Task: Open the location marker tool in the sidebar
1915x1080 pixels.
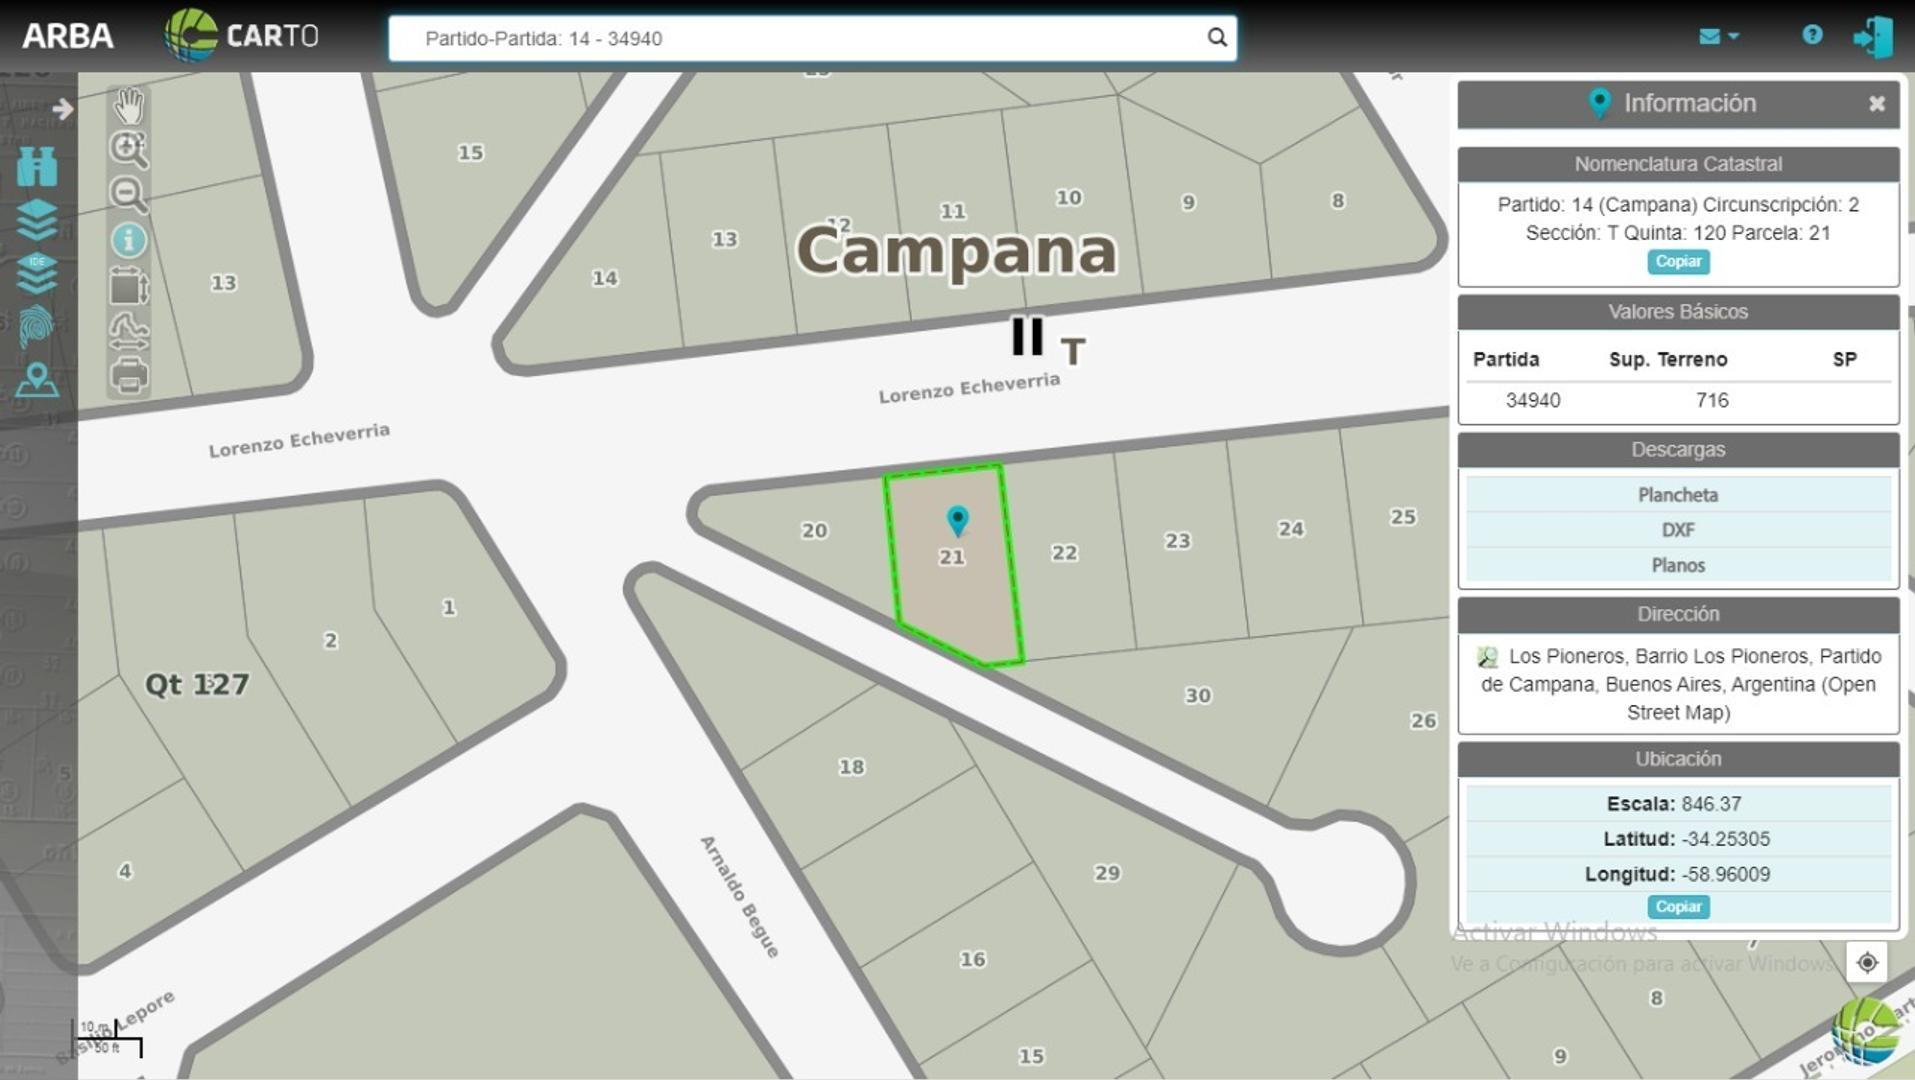Action: click(x=37, y=381)
